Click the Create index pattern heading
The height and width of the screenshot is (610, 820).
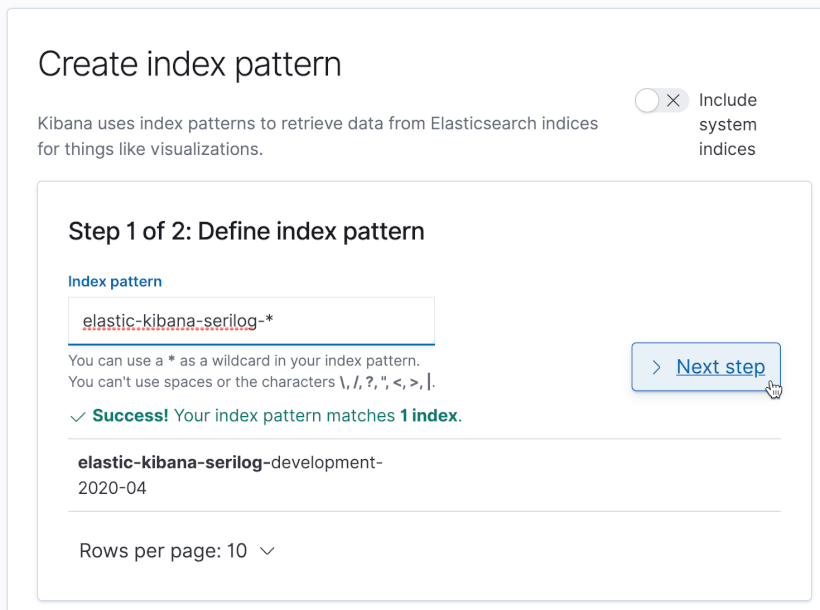189,64
